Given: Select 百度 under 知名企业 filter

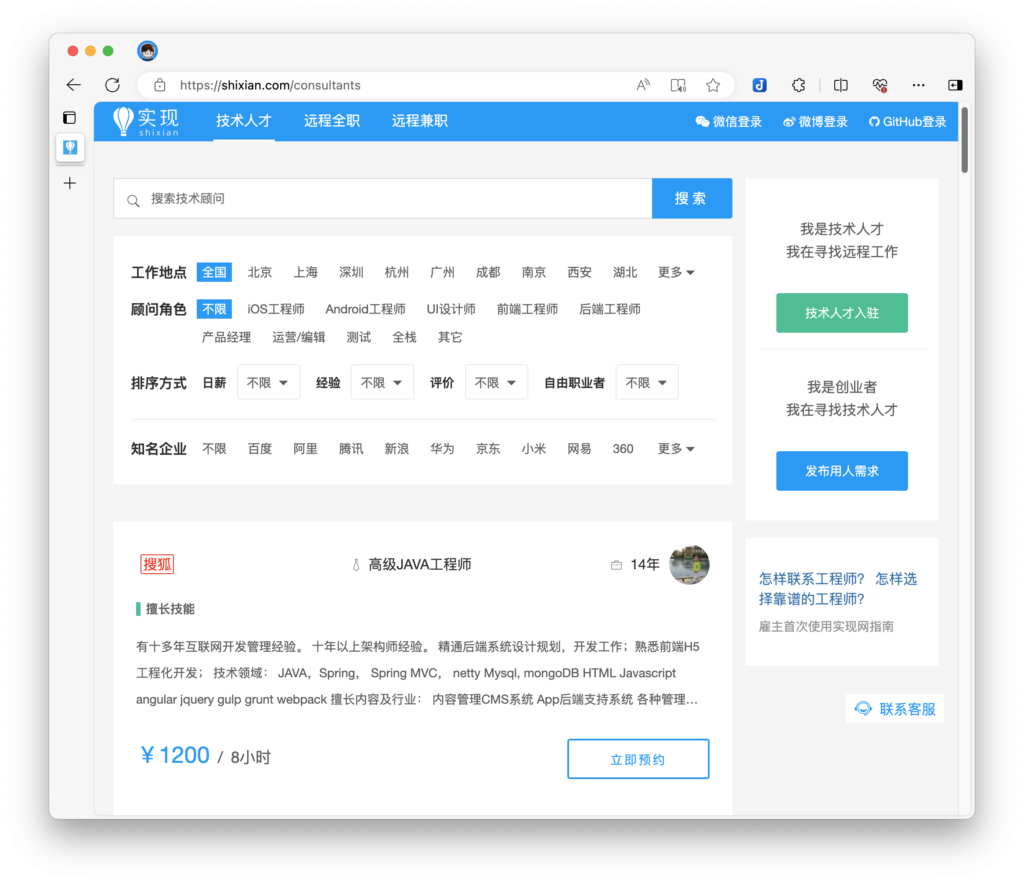Looking at the screenshot, I should pos(259,448).
